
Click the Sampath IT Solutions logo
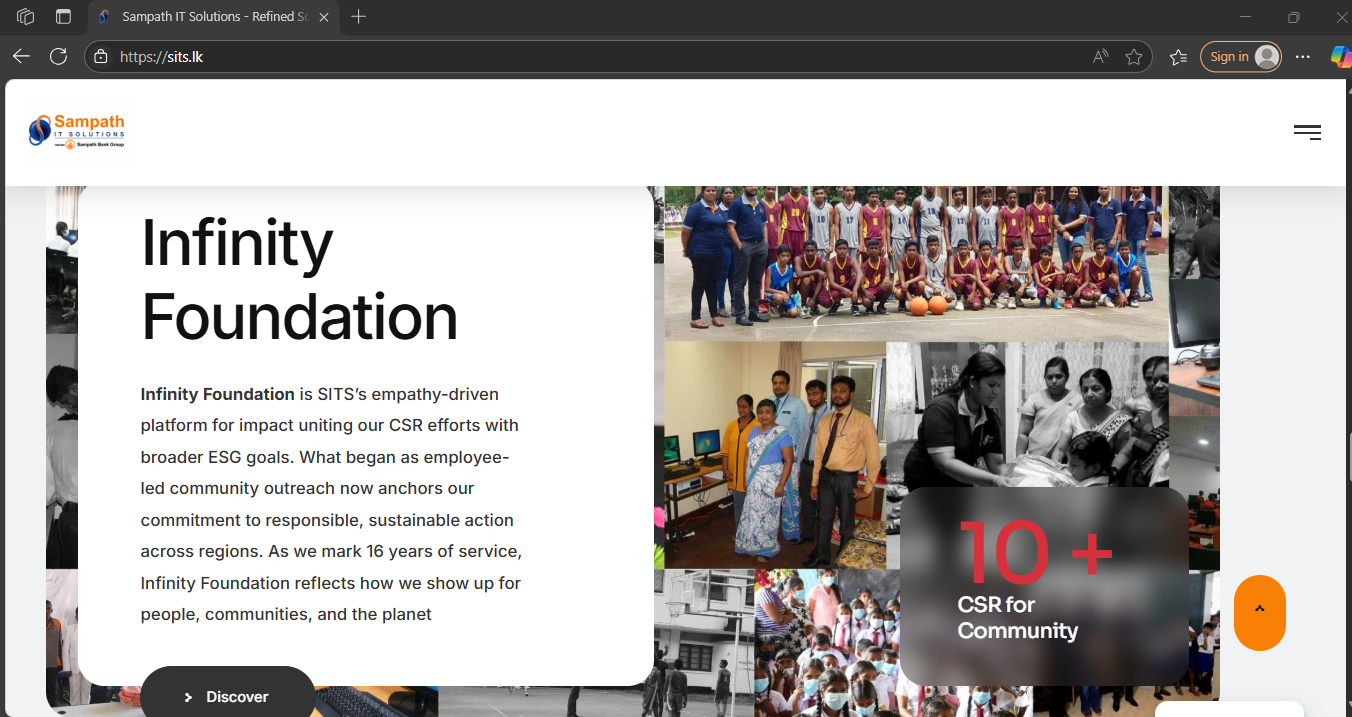(x=77, y=131)
